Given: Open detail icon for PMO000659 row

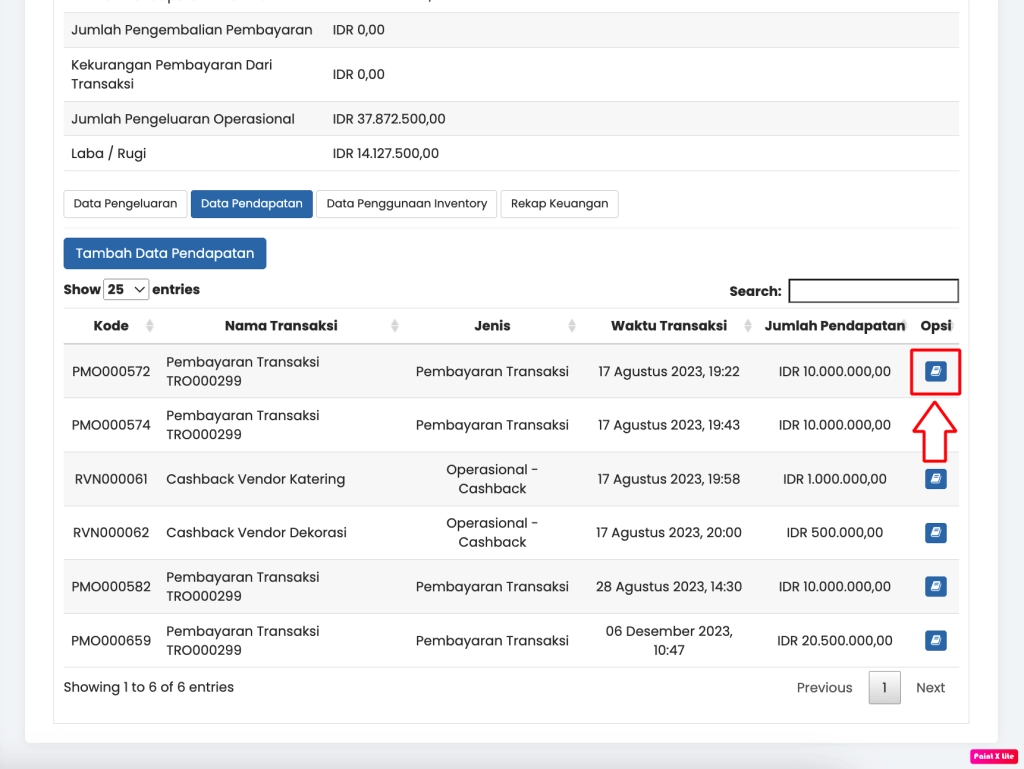Looking at the screenshot, I should [935, 640].
